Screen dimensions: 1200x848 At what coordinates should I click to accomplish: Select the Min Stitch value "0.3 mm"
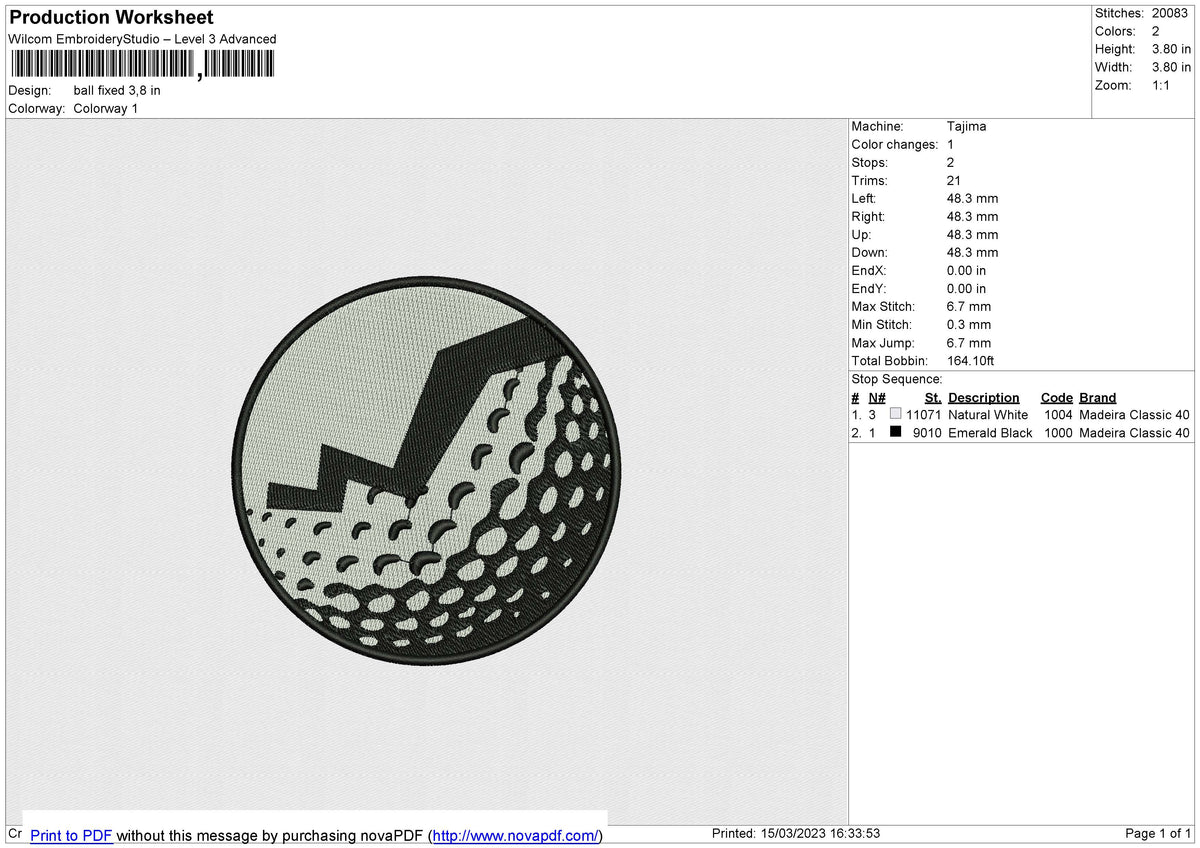(969, 324)
